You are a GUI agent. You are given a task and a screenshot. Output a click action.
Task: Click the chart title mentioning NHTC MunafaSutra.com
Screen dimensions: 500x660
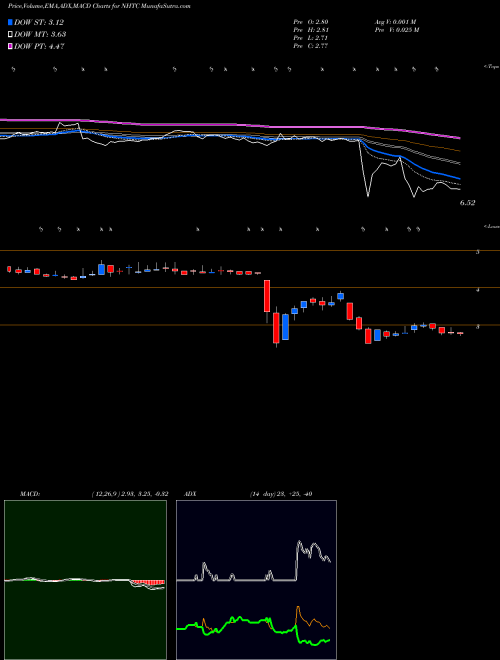pyautogui.click(x=99, y=7)
